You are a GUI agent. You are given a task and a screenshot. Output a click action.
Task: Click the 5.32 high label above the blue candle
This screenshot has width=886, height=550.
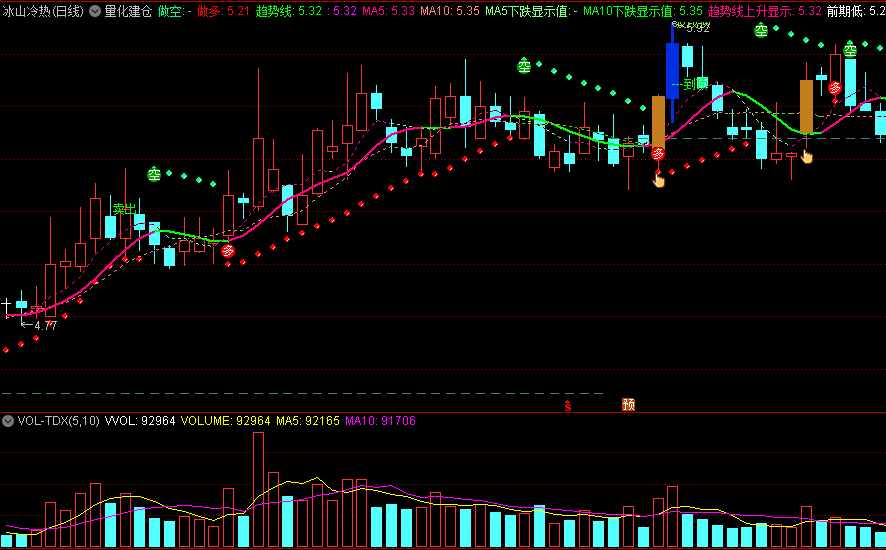(698, 28)
